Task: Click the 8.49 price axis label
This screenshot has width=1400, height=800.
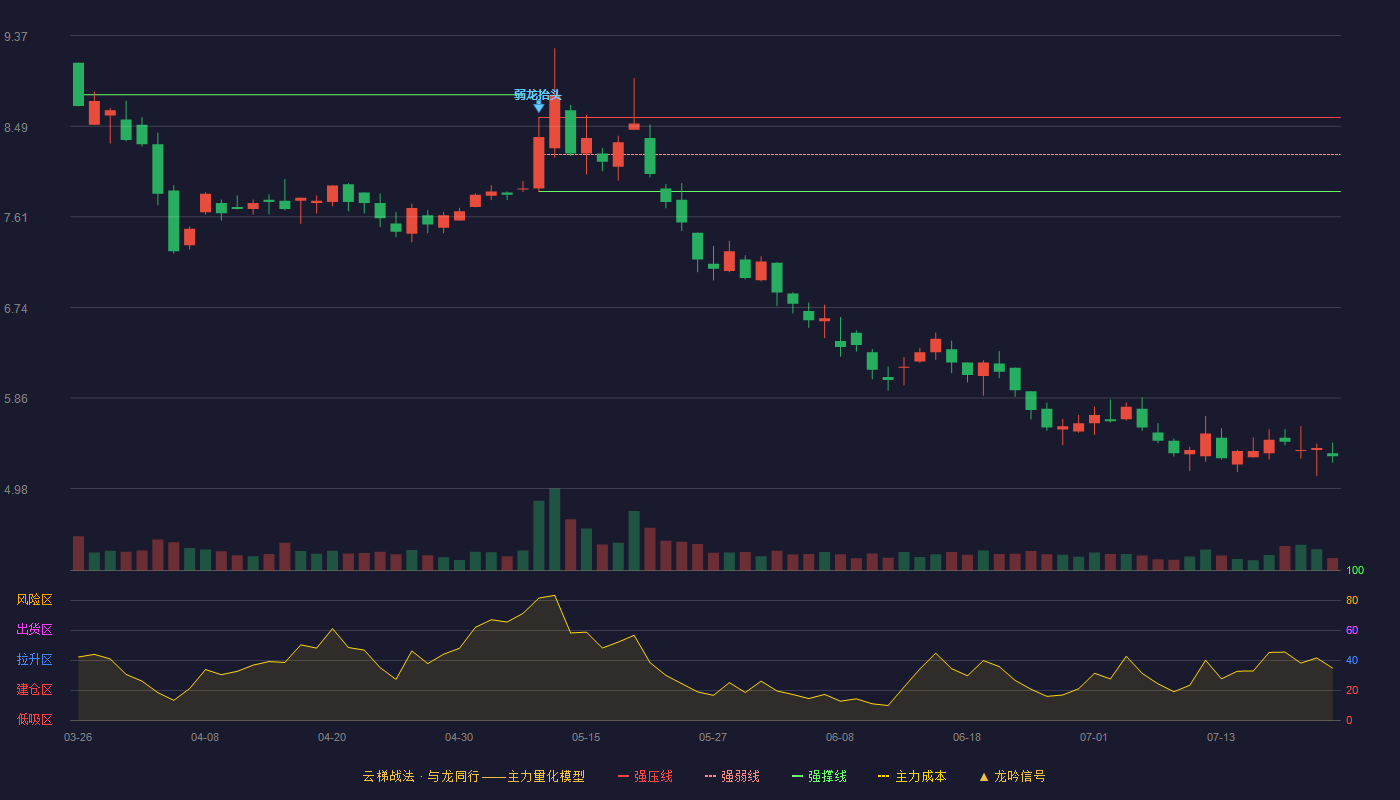Action: click(x=16, y=128)
